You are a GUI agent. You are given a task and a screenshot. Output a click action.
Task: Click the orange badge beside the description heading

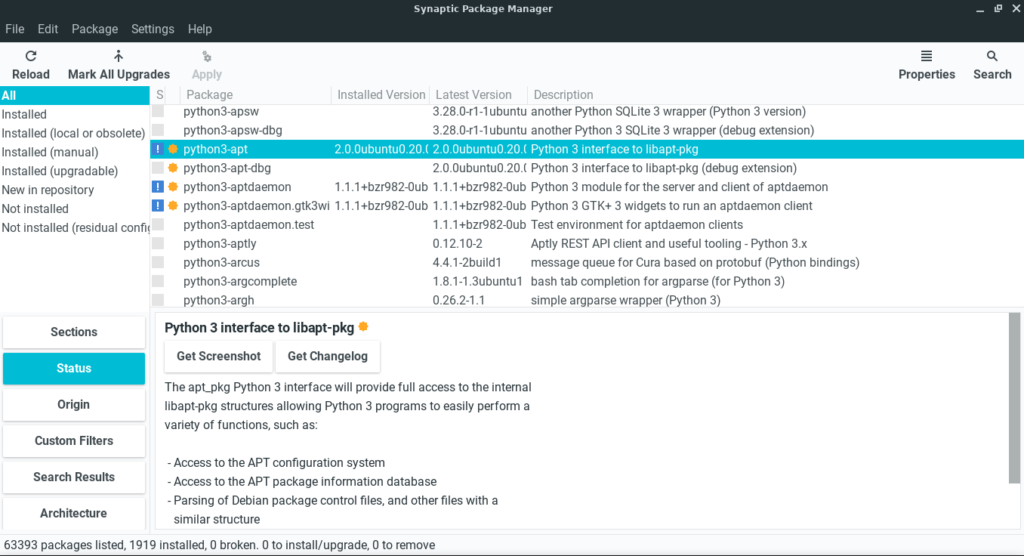coord(364,327)
